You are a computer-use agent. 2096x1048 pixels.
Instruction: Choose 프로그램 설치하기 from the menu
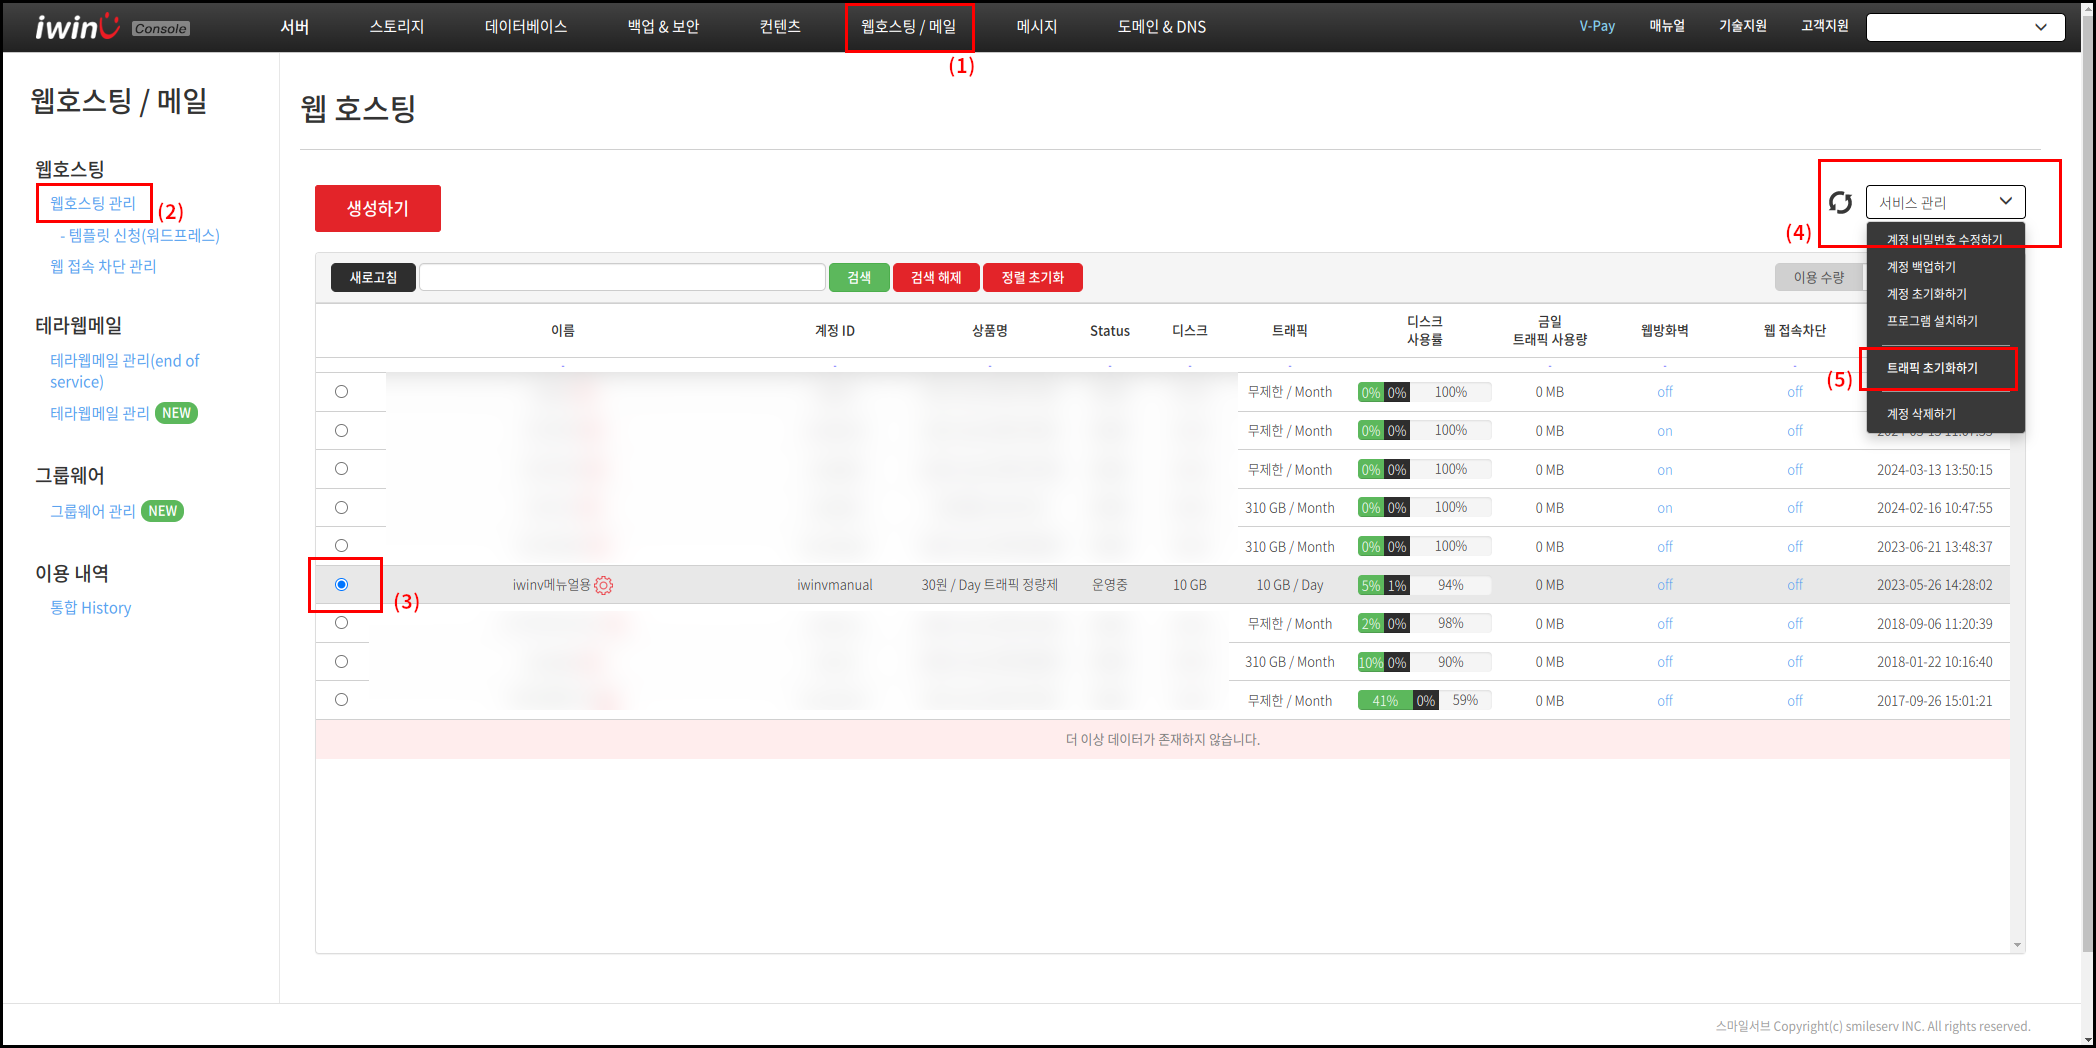(x=1932, y=321)
